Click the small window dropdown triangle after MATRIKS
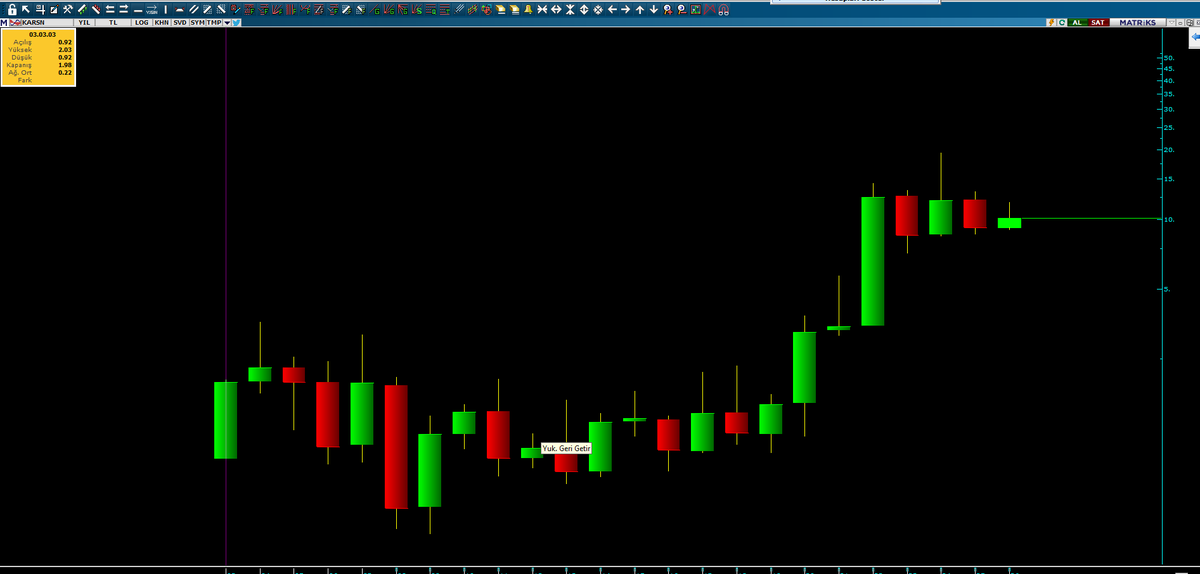The height and width of the screenshot is (574, 1200). tap(1172, 22)
